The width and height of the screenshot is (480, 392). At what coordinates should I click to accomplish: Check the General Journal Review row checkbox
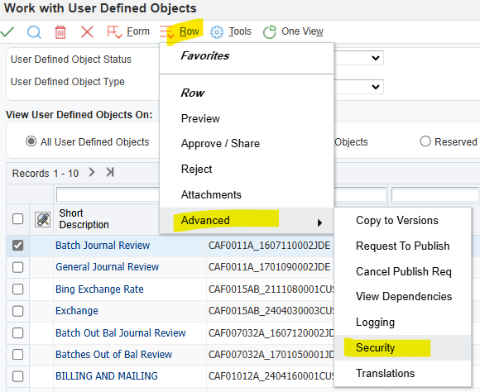[18, 267]
